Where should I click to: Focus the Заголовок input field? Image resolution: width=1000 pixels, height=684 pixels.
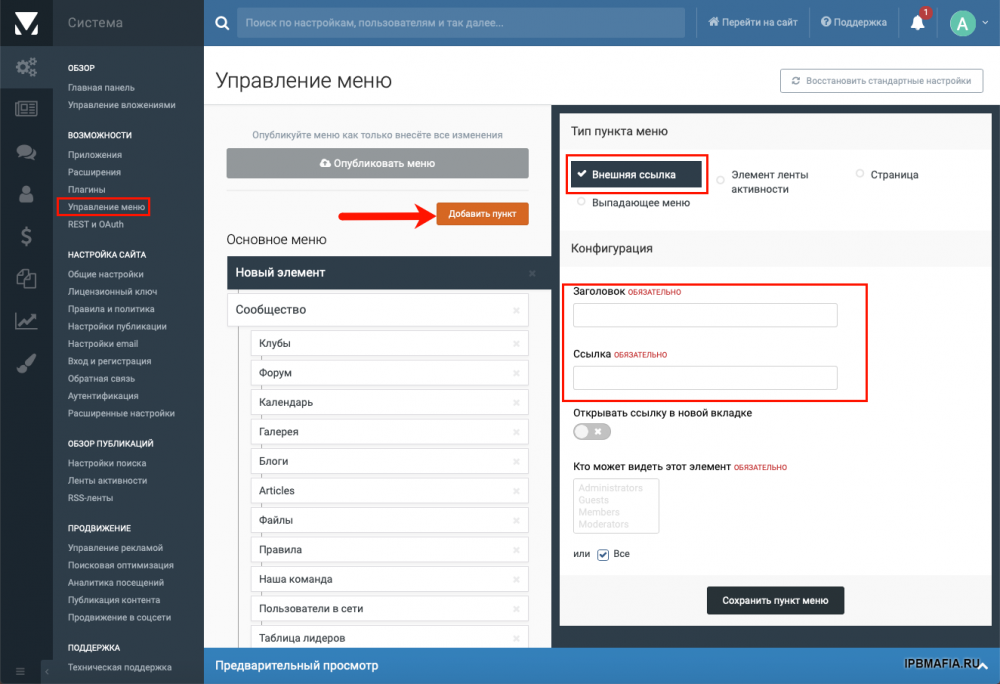click(705, 315)
